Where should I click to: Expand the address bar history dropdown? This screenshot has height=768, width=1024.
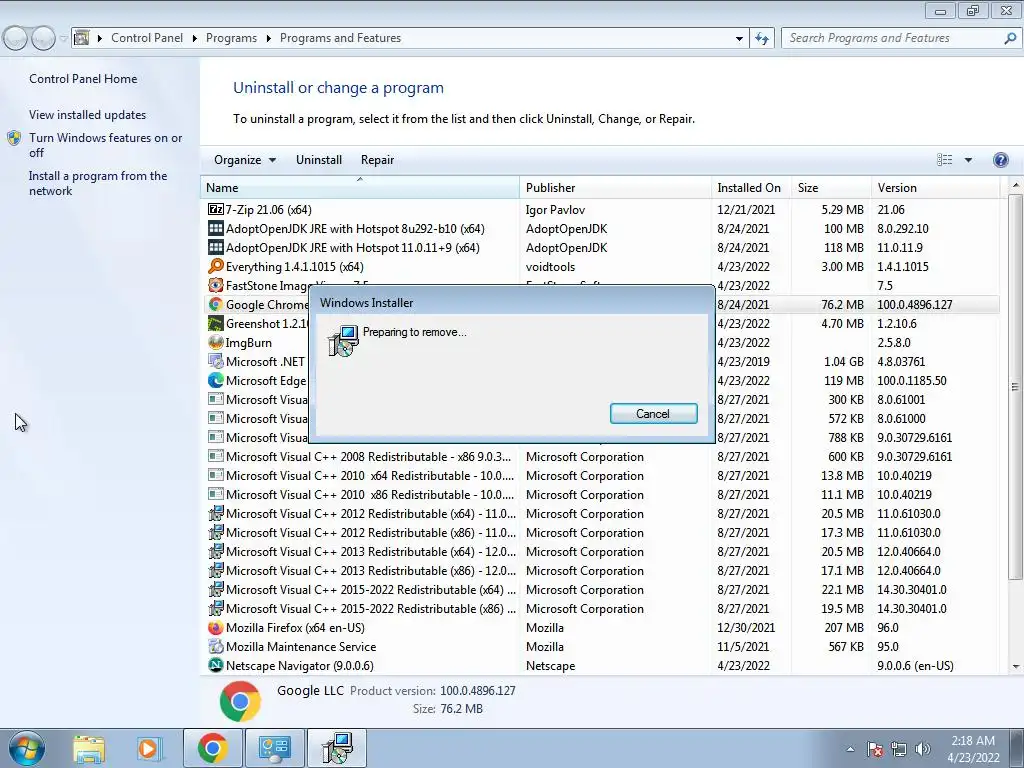click(739, 39)
